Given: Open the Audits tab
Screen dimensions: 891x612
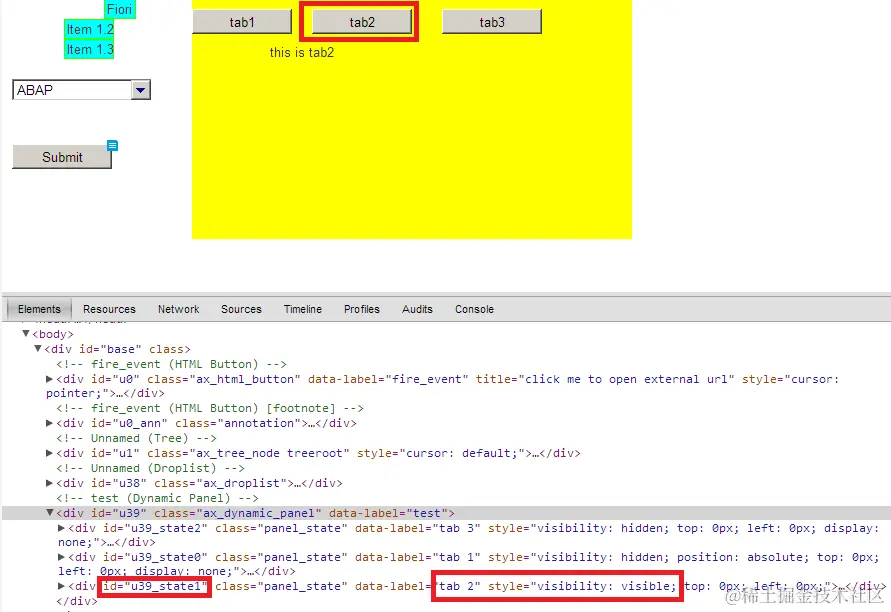Looking at the screenshot, I should (417, 309).
